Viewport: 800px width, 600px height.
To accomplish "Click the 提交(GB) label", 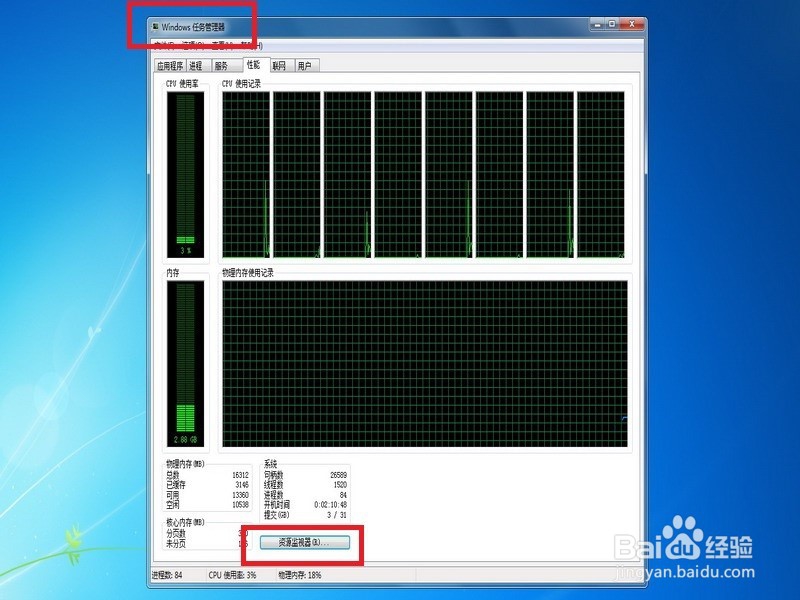I will coord(277,515).
